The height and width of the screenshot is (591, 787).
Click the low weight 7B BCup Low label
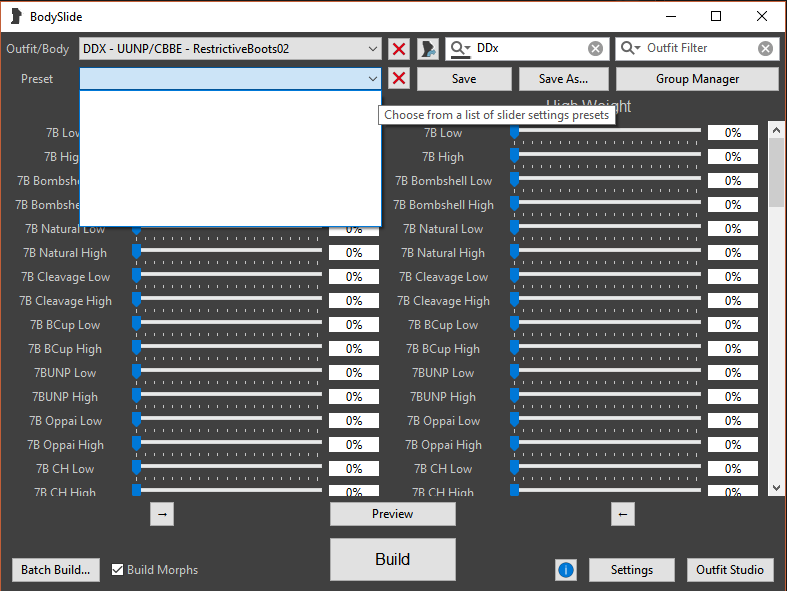click(65, 325)
